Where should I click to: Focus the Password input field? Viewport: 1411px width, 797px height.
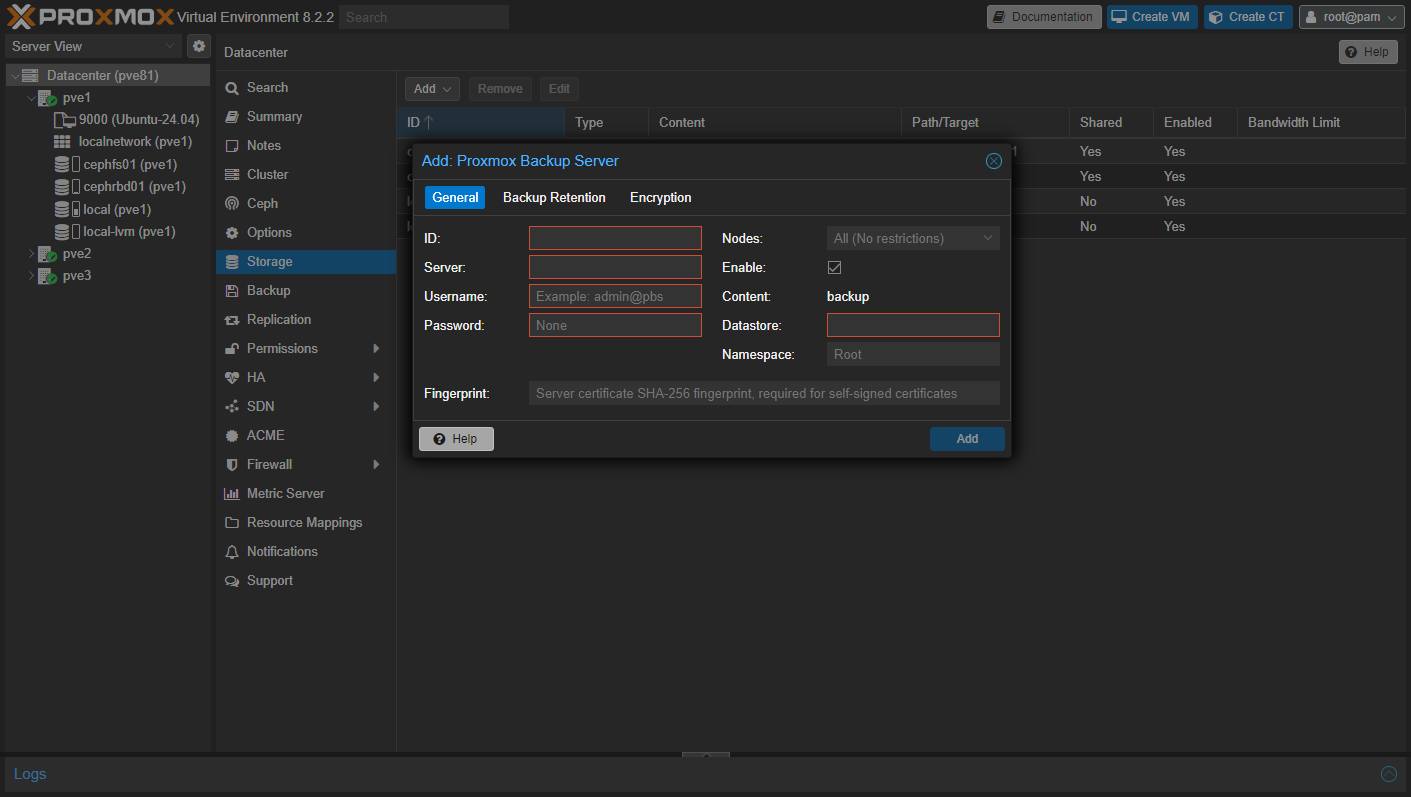(x=615, y=325)
